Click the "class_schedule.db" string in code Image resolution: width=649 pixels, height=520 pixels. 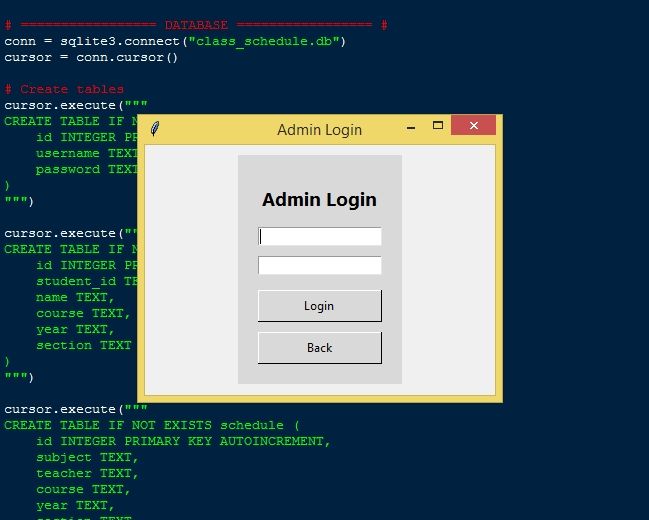[x=267, y=41]
